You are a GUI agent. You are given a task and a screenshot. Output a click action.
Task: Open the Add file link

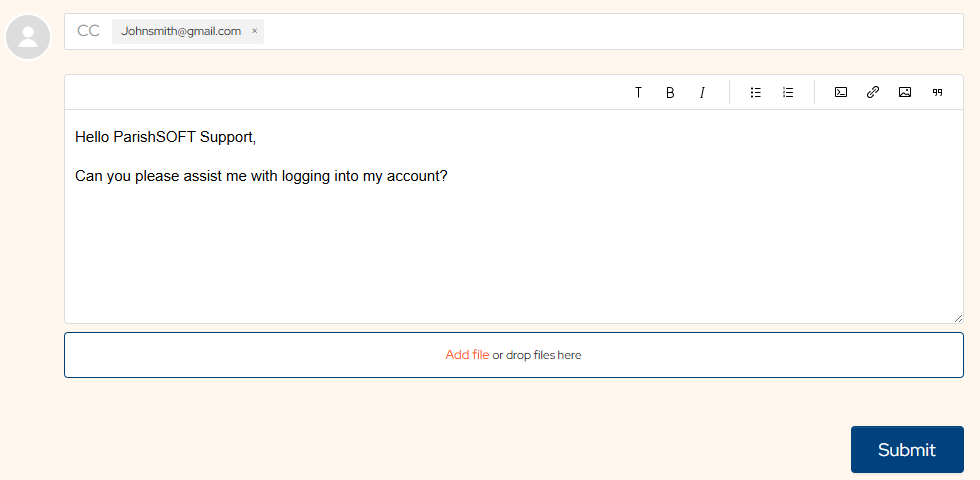[x=467, y=355]
